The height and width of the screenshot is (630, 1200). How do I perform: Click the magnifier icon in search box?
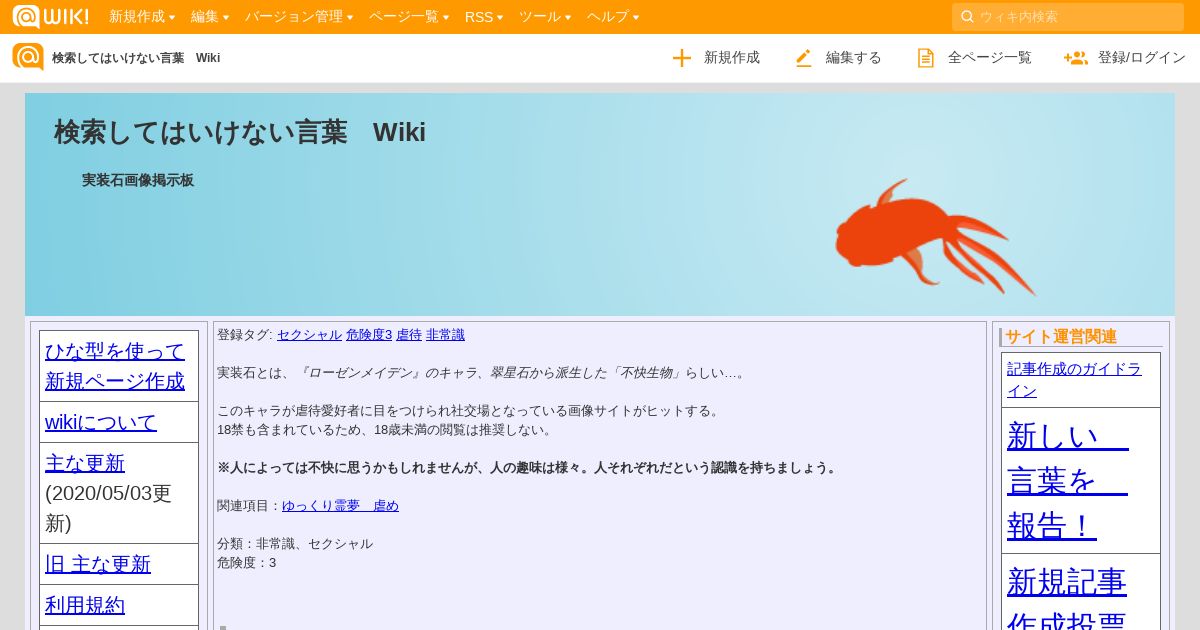click(967, 16)
